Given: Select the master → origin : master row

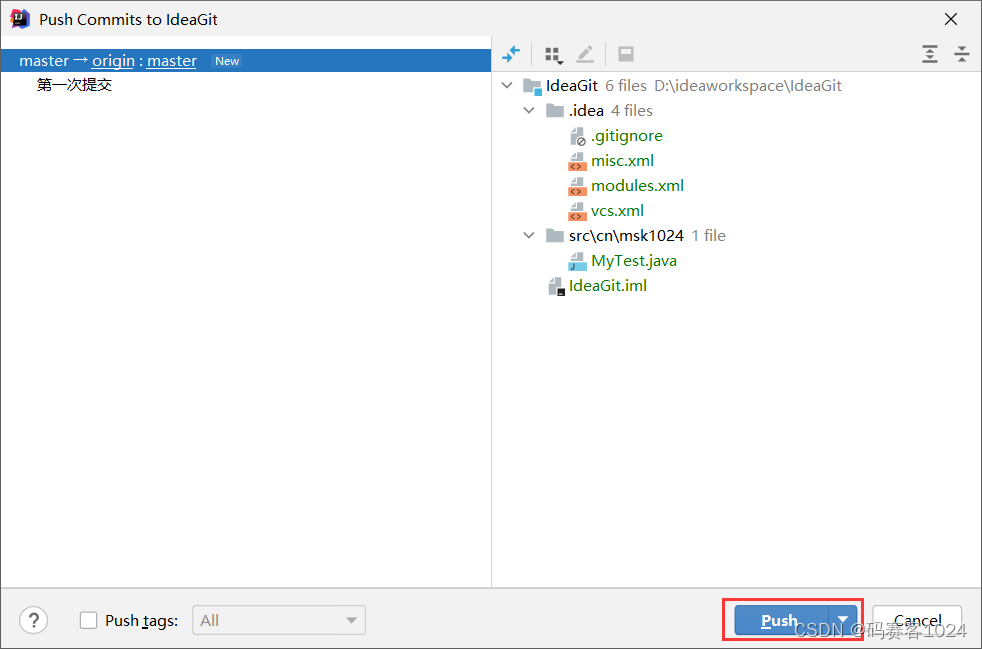Looking at the screenshot, I should (x=246, y=61).
